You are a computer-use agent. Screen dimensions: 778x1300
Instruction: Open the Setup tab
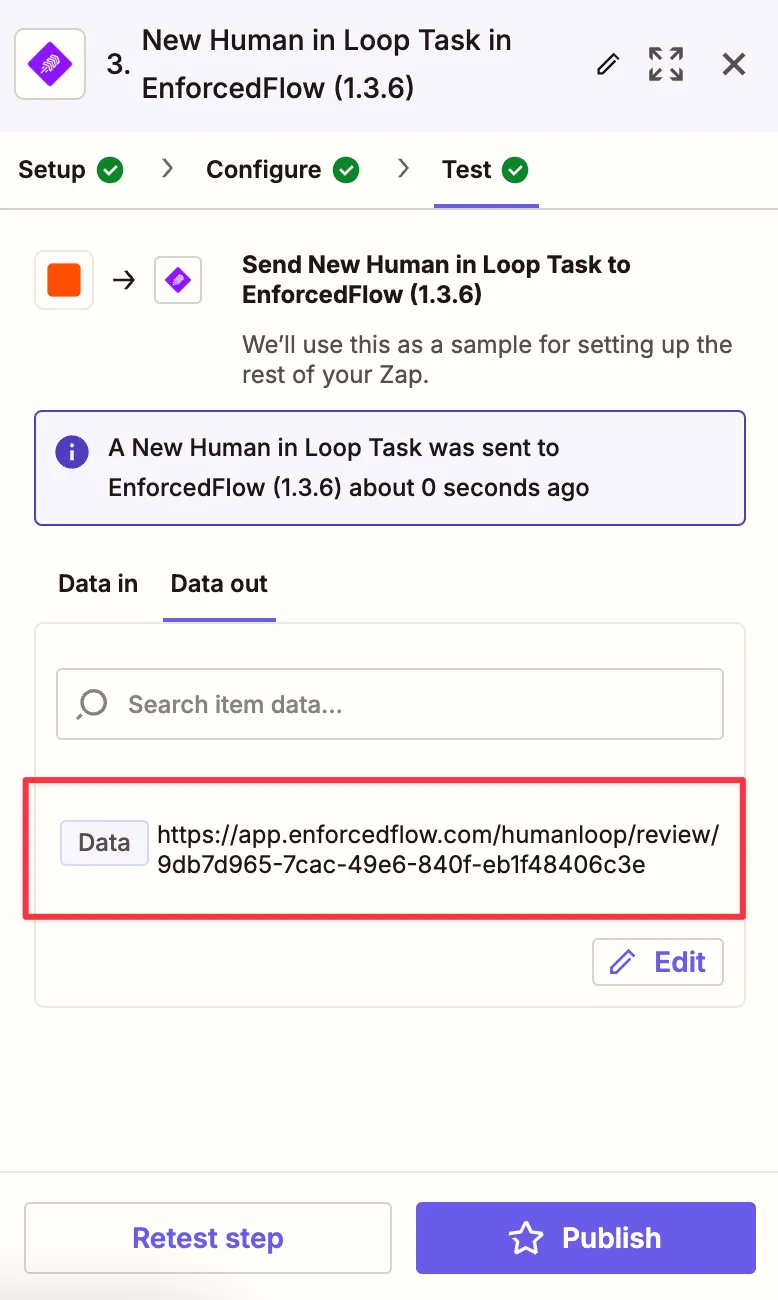[52, 170]
